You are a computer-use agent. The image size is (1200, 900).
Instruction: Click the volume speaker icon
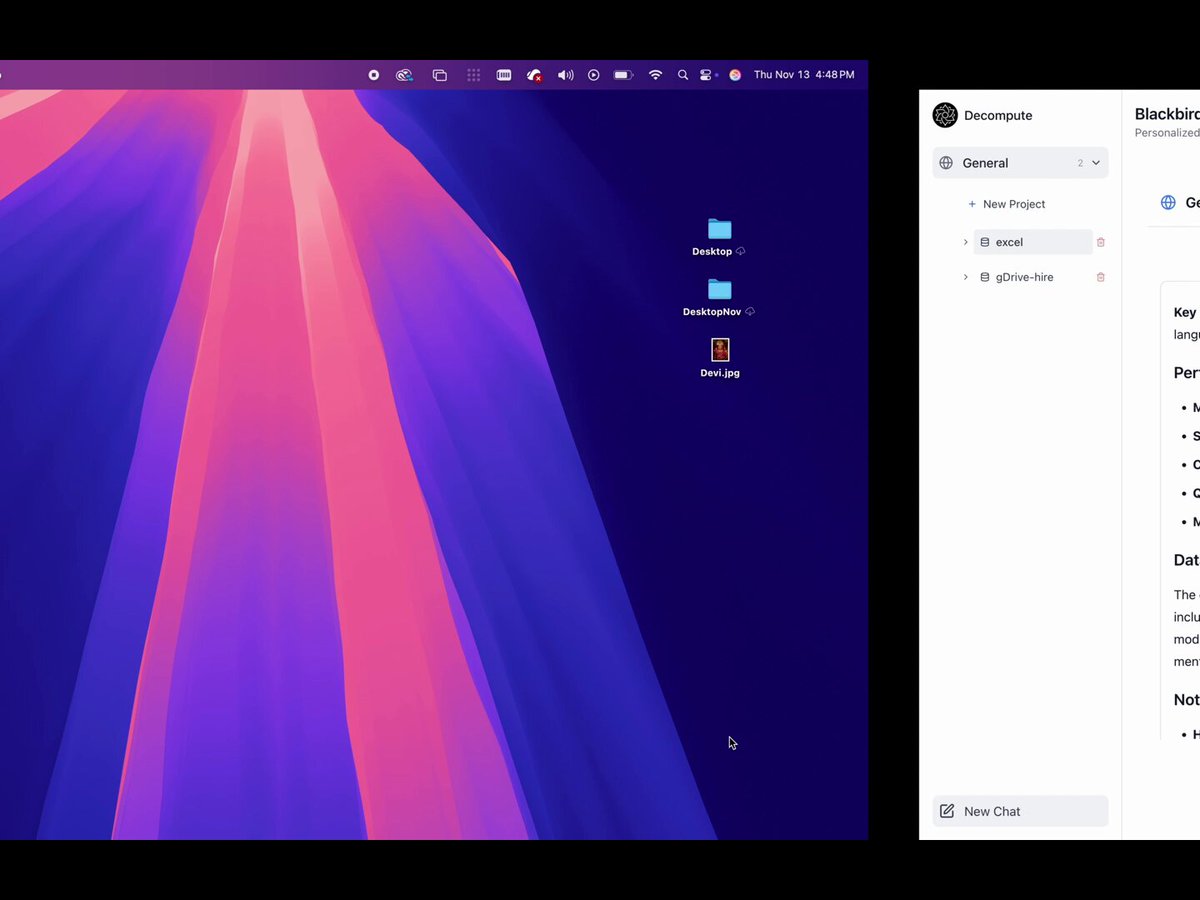point(566,75)
